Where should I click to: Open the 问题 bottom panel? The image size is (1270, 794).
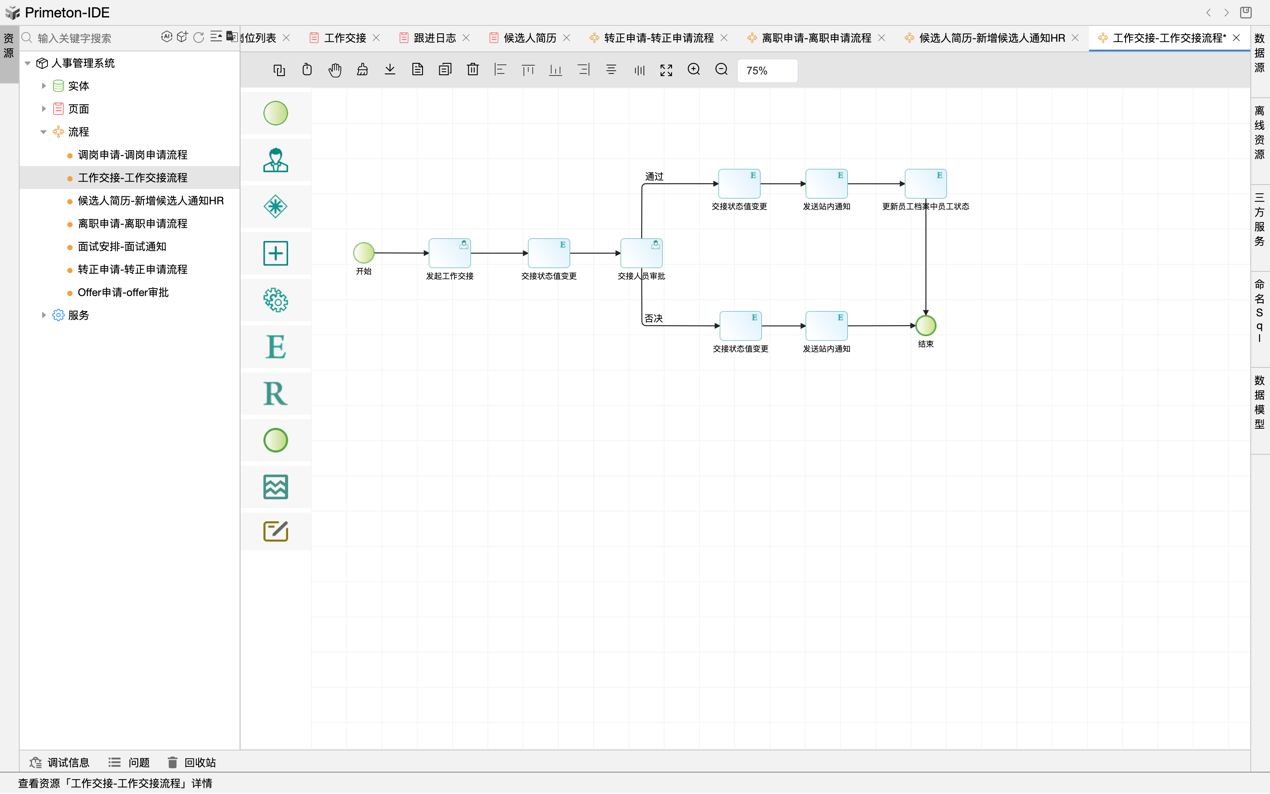click(x=129, y=763)
